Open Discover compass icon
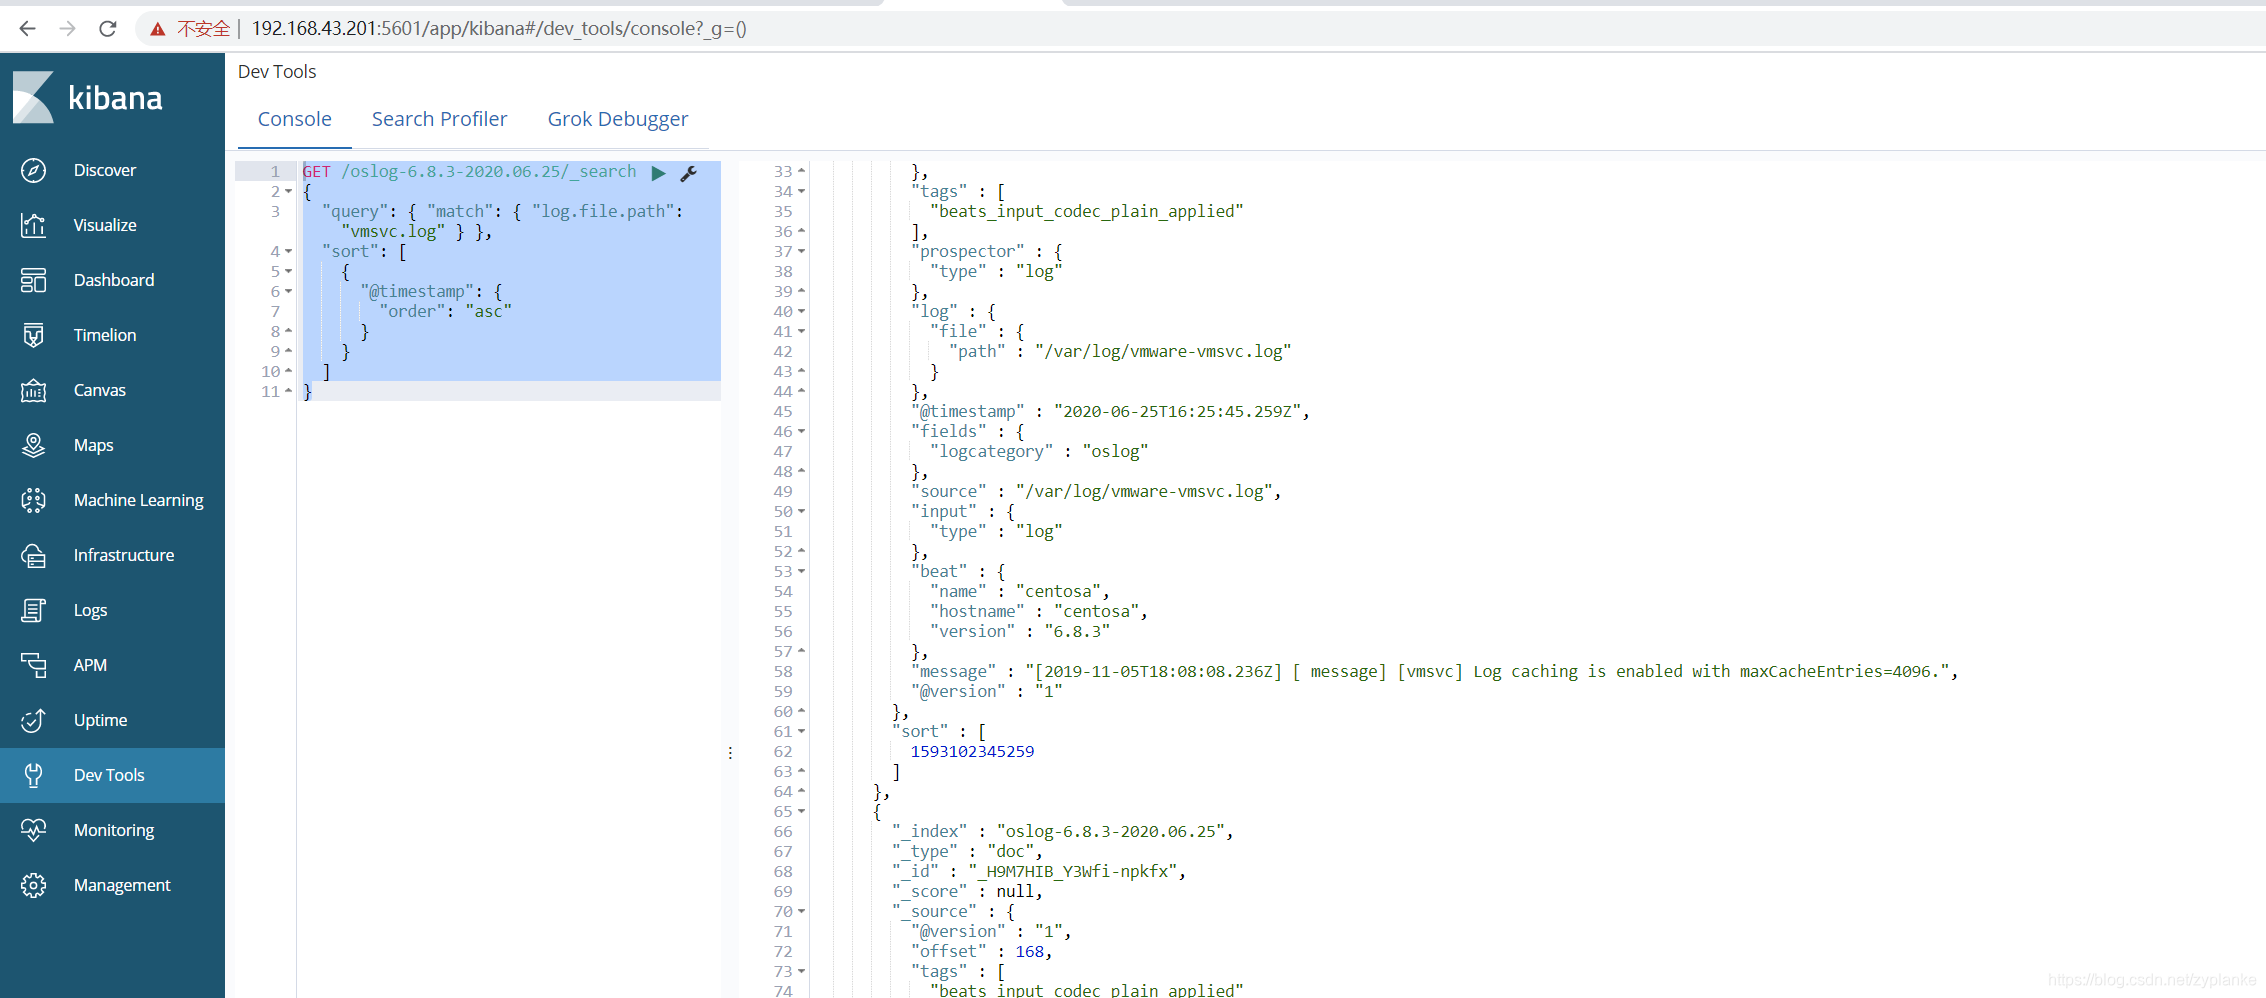 [33, 170]
